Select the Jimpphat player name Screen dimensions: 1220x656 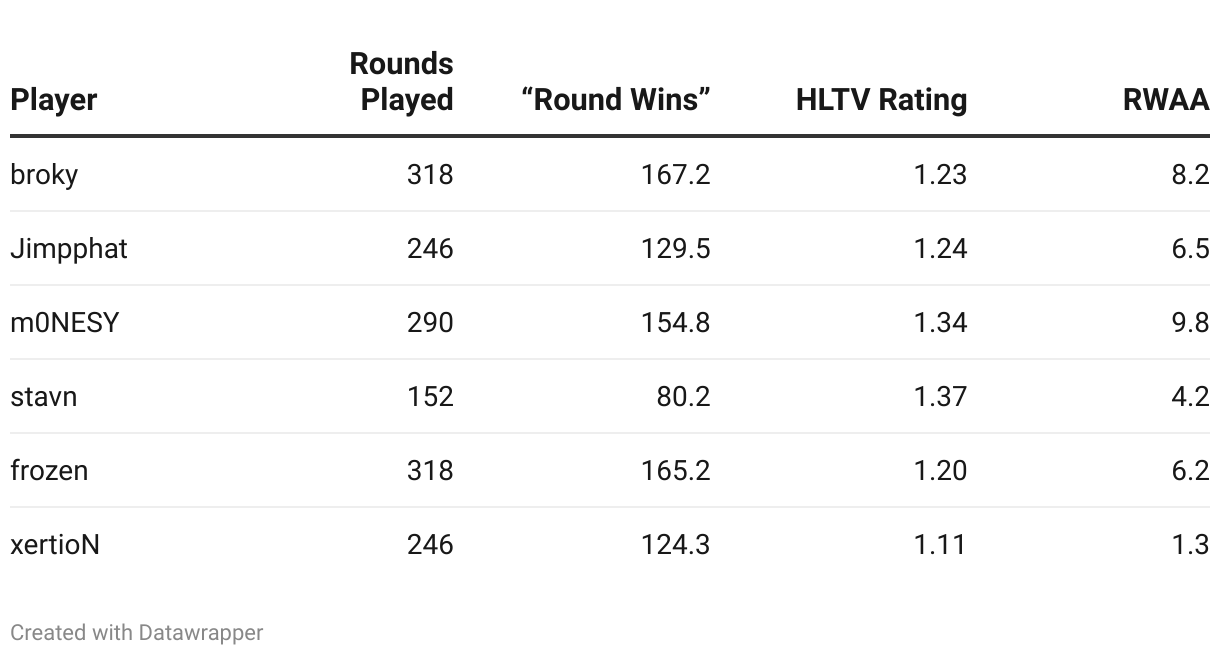(x=69, y=248)
